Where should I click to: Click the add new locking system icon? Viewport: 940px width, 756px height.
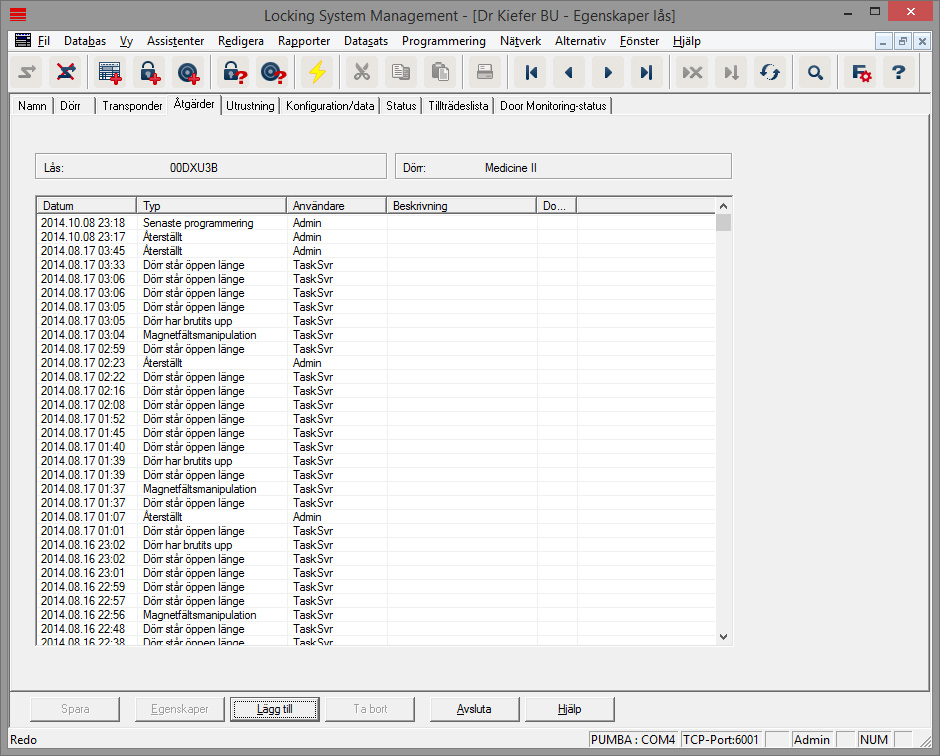coord(109,72)
